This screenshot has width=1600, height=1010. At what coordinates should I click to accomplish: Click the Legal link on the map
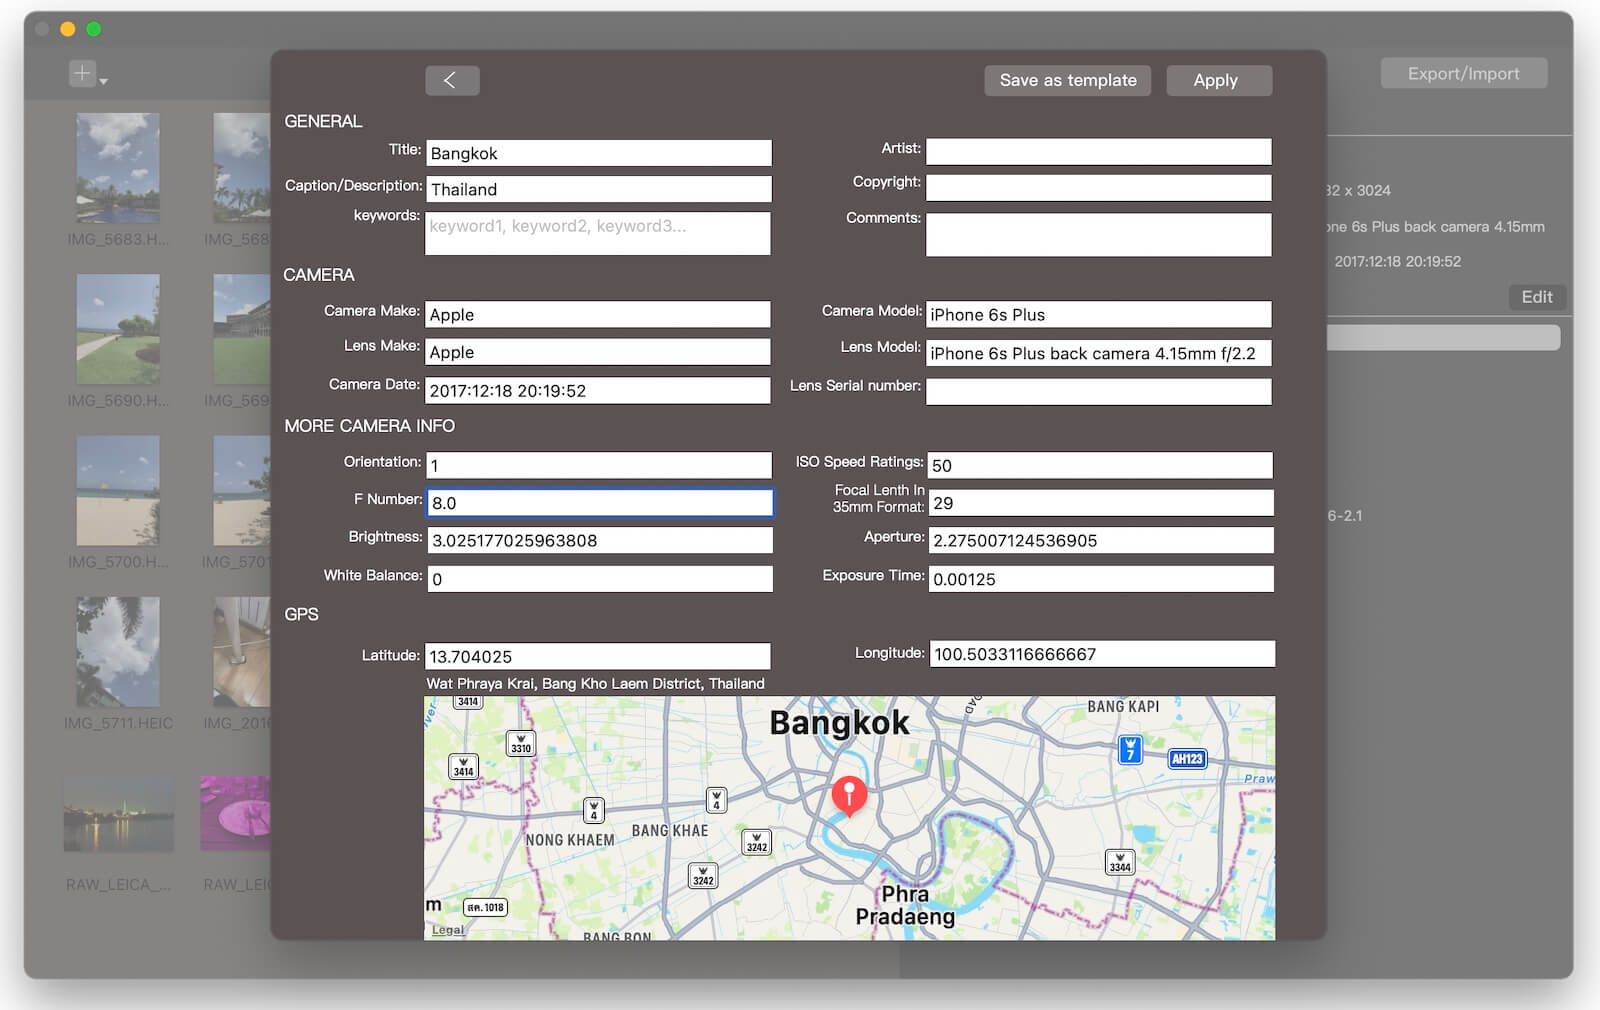[x=447, y=930]
